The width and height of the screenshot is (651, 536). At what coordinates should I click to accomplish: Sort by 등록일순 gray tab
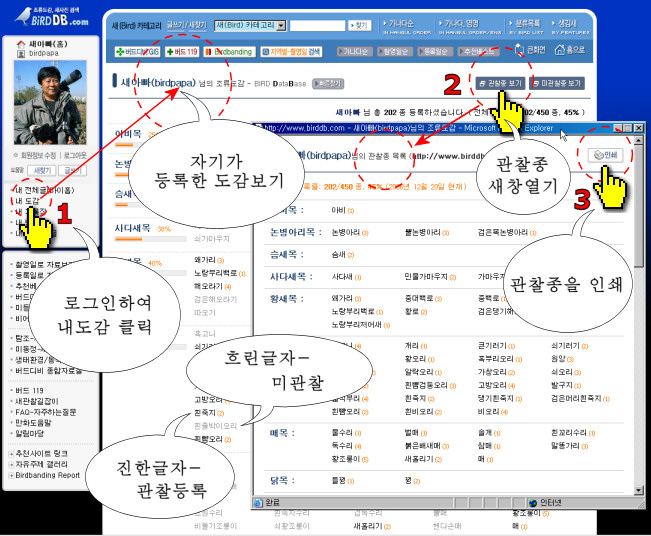click(x=433, y=51)
